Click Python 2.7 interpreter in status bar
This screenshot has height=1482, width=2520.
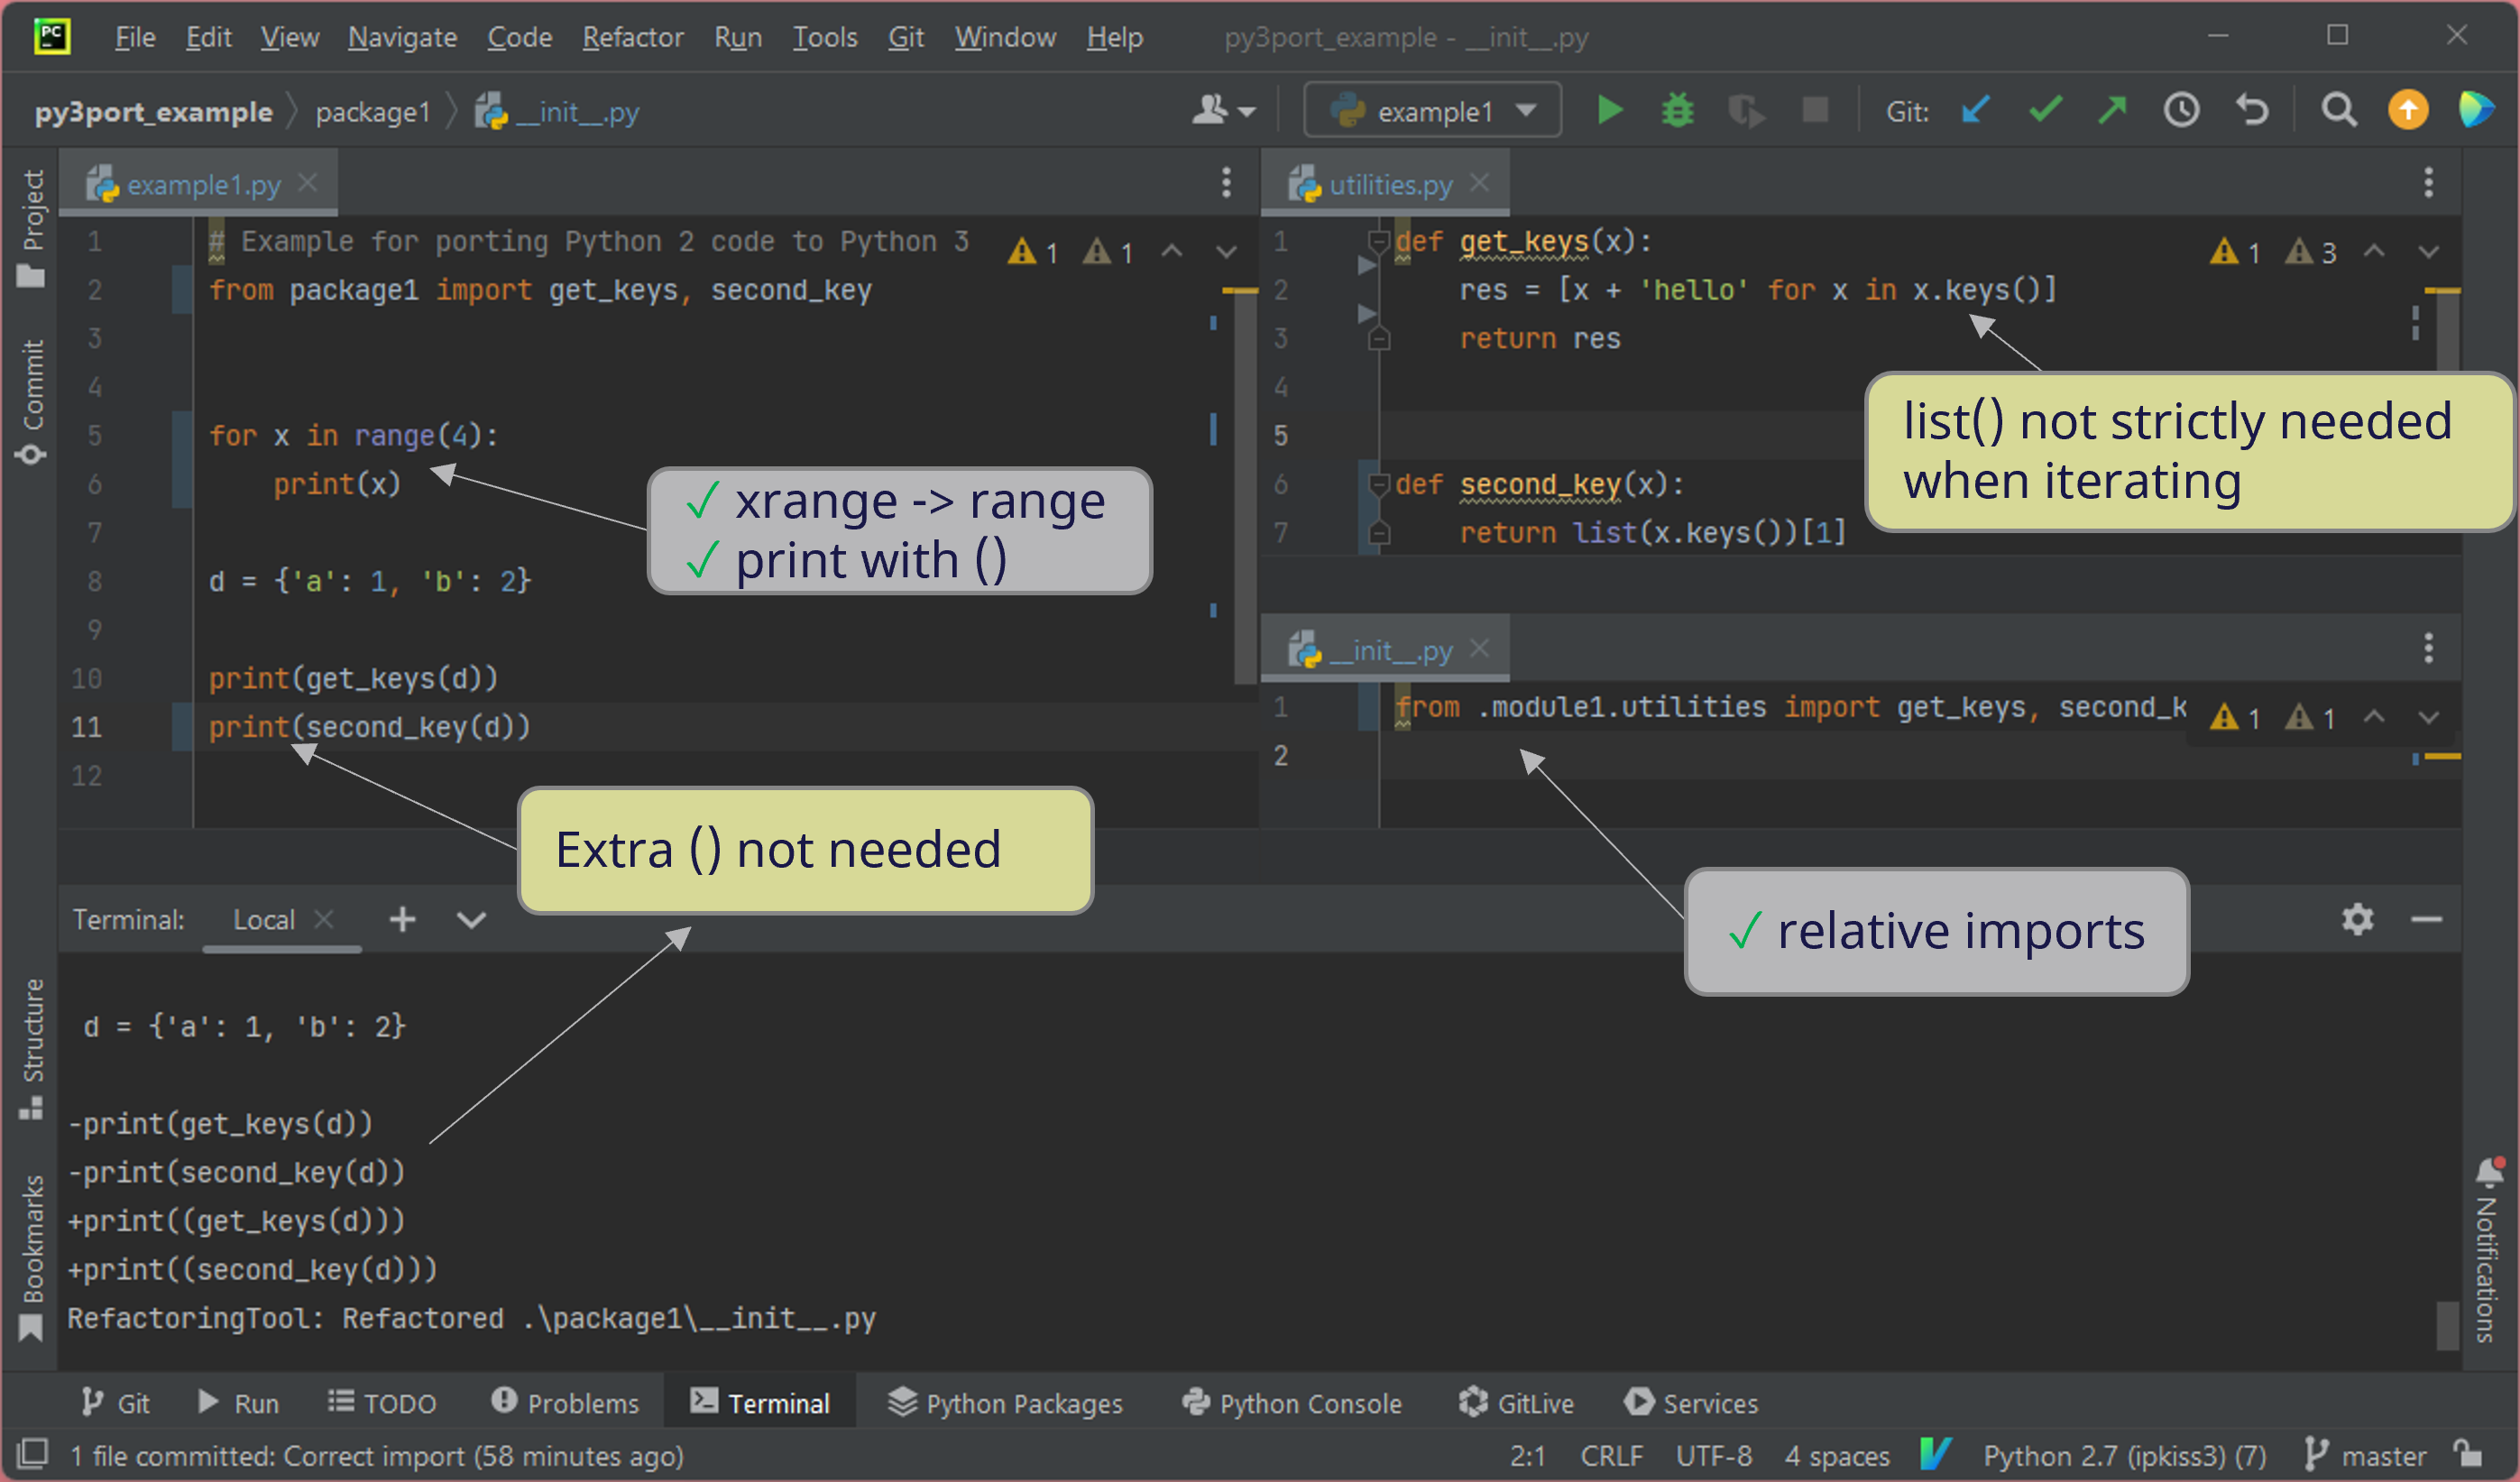[x=2124, y=1456]
